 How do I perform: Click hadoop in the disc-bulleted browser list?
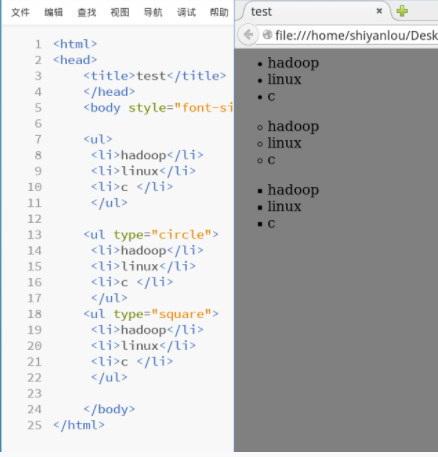coord(293,63)
